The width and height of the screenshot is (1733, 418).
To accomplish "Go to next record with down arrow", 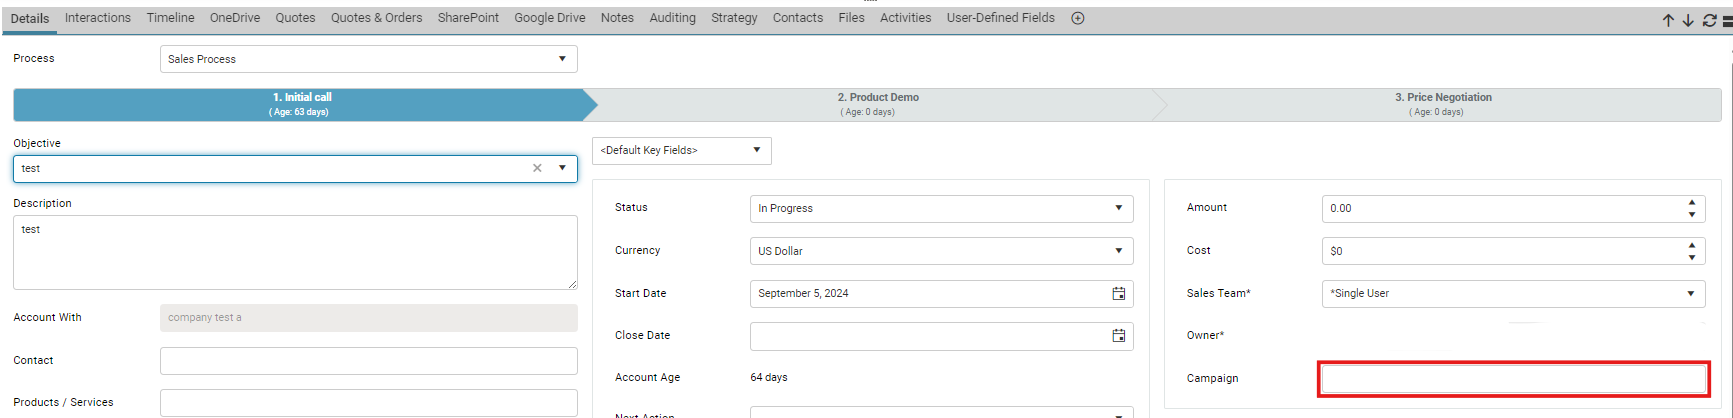I will [x=1688, y=20].
